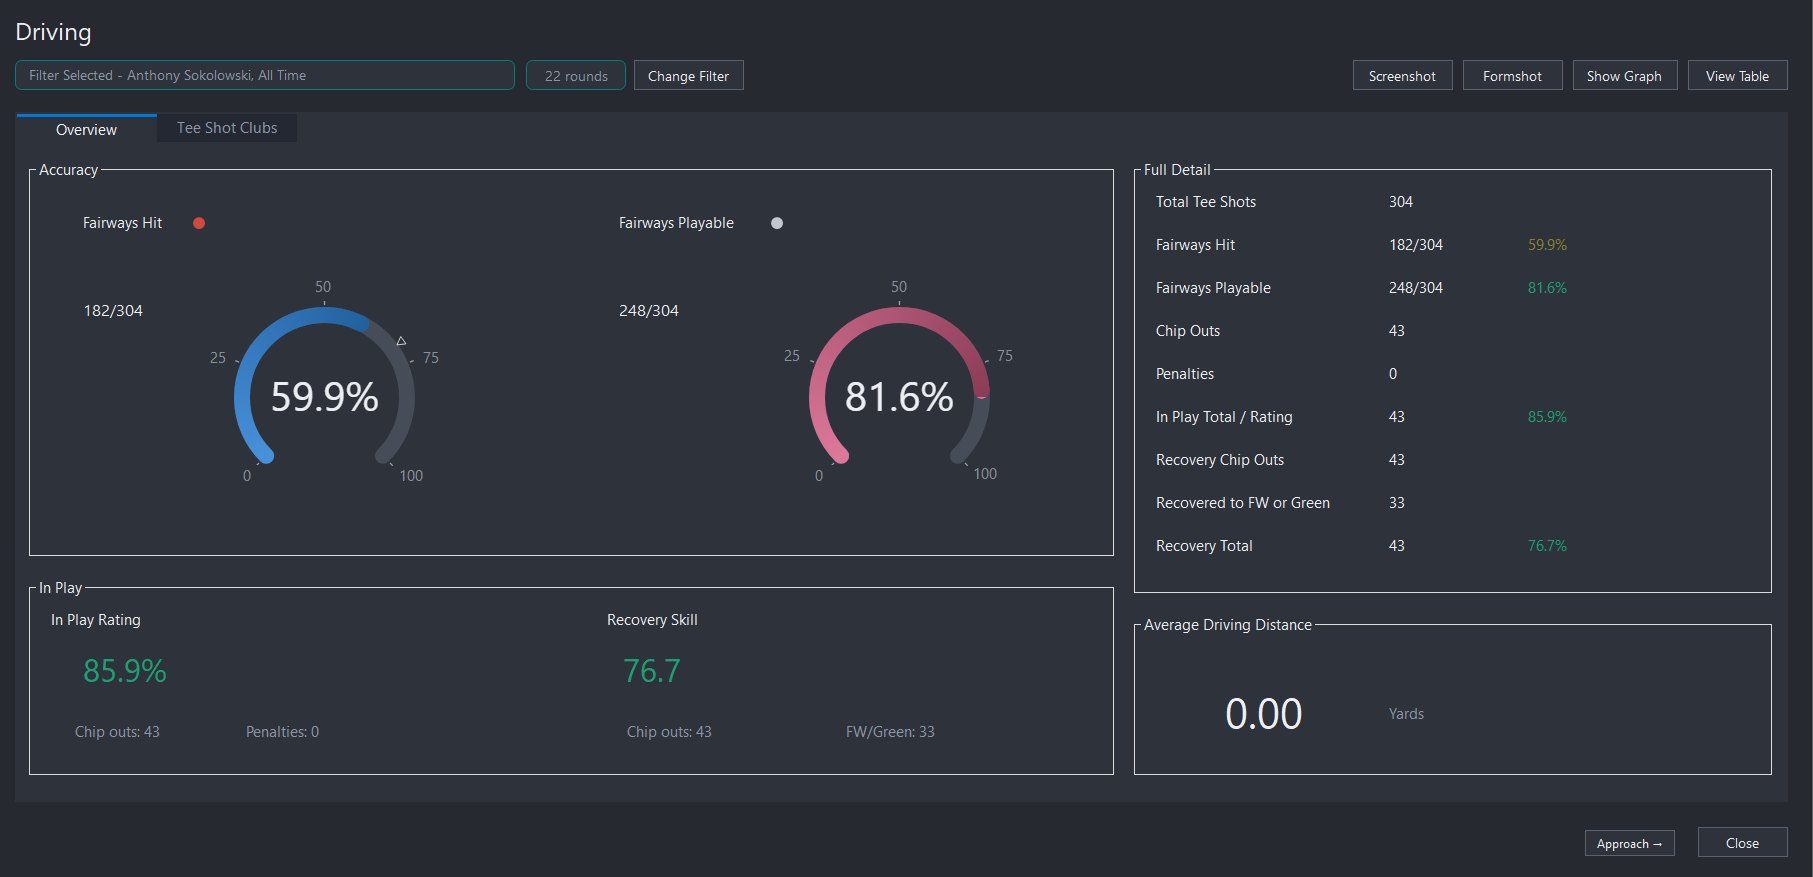
Task: Click Recovered to FW or Green label
Action: coord(1243,503)
